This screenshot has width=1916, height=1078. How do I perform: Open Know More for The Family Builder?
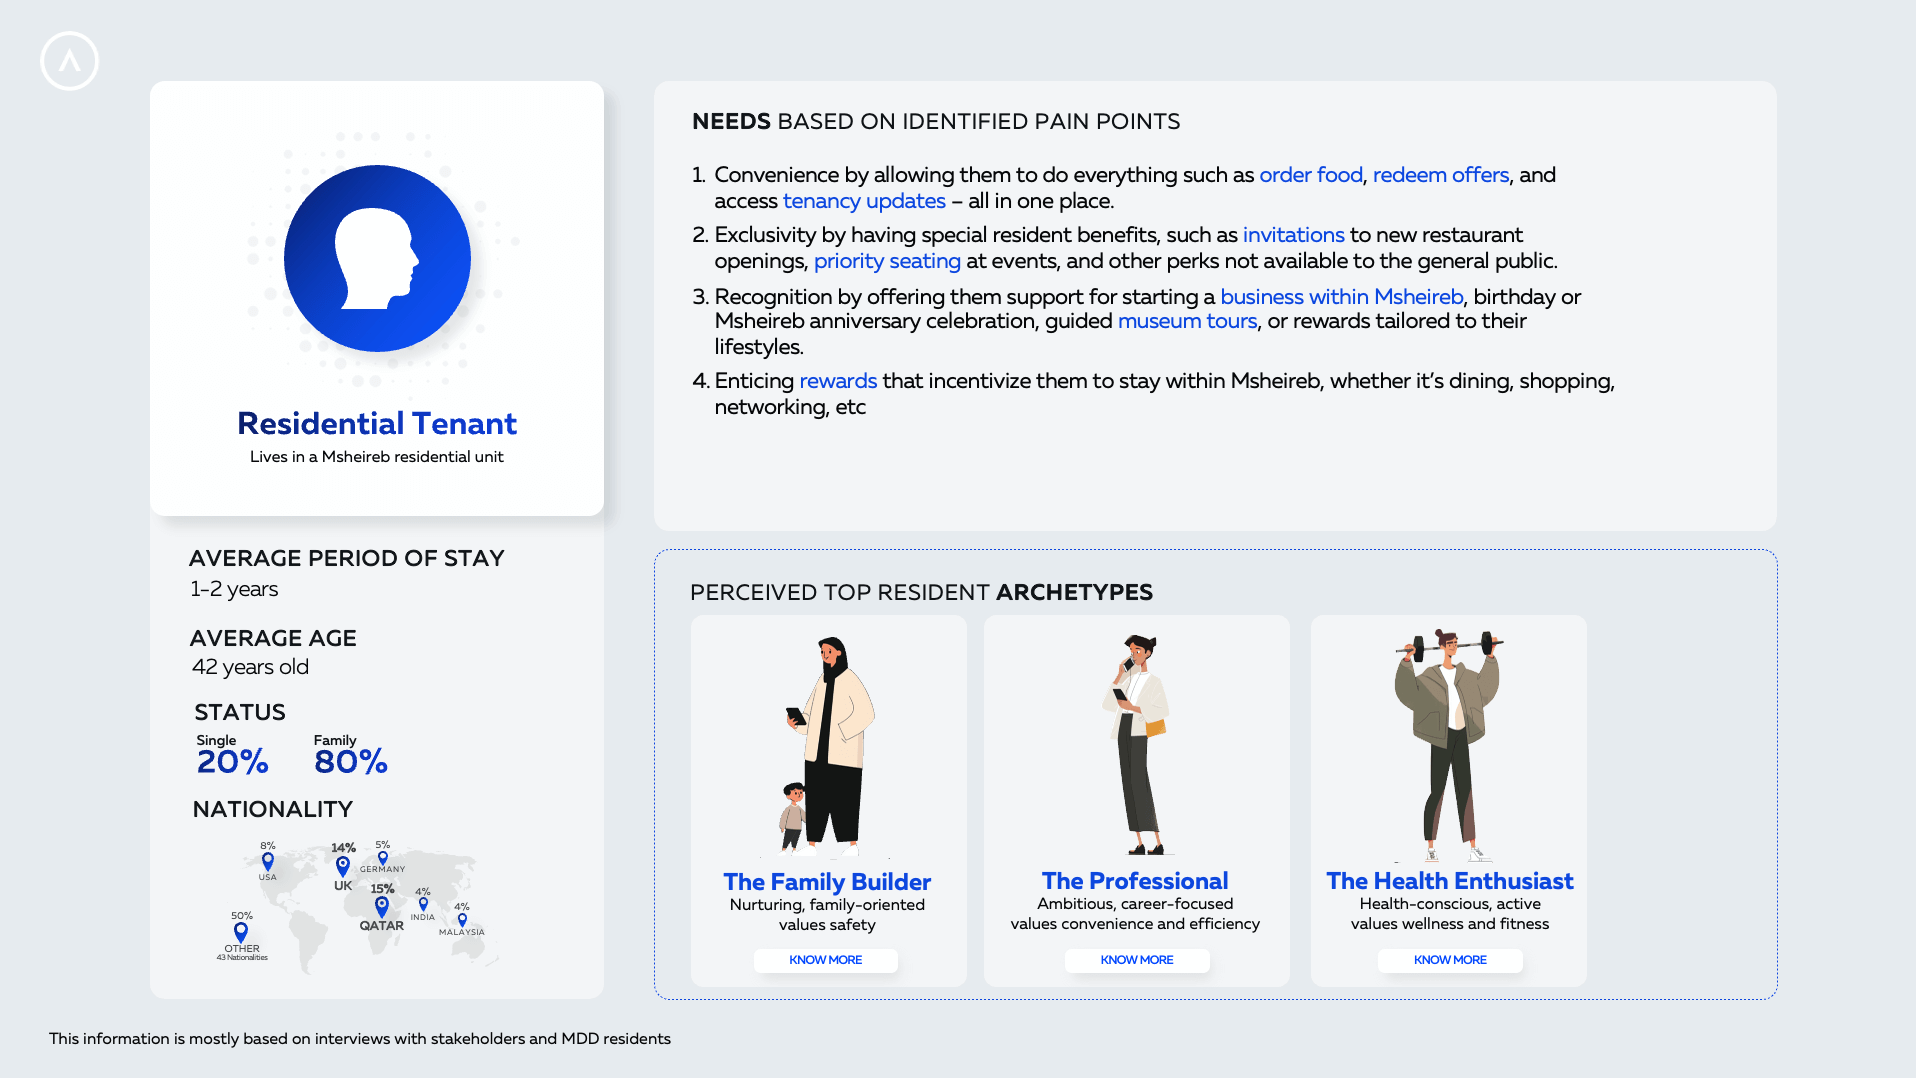click(x=826, y=960)
